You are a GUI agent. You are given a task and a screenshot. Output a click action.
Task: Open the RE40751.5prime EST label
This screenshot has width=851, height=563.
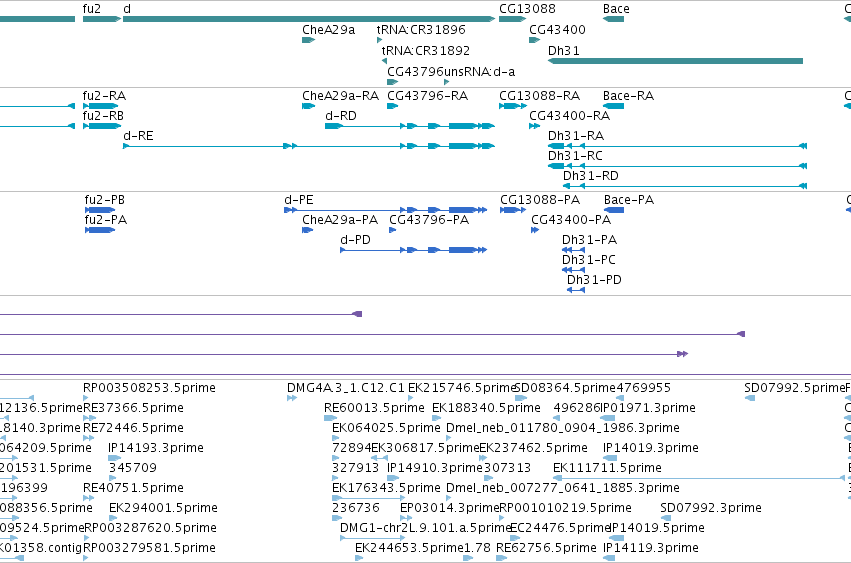pos(134,488)
